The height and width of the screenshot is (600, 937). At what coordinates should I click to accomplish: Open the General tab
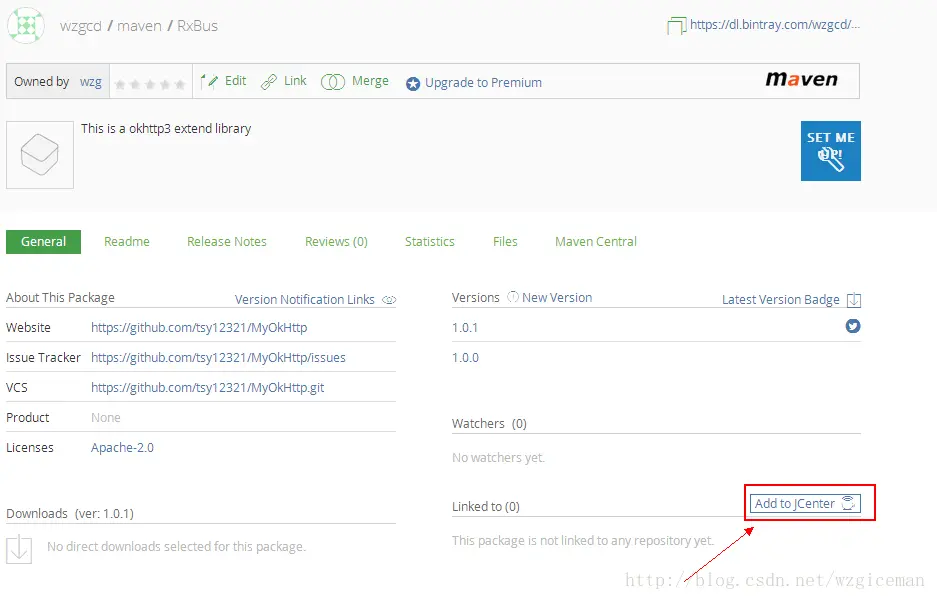44,241
